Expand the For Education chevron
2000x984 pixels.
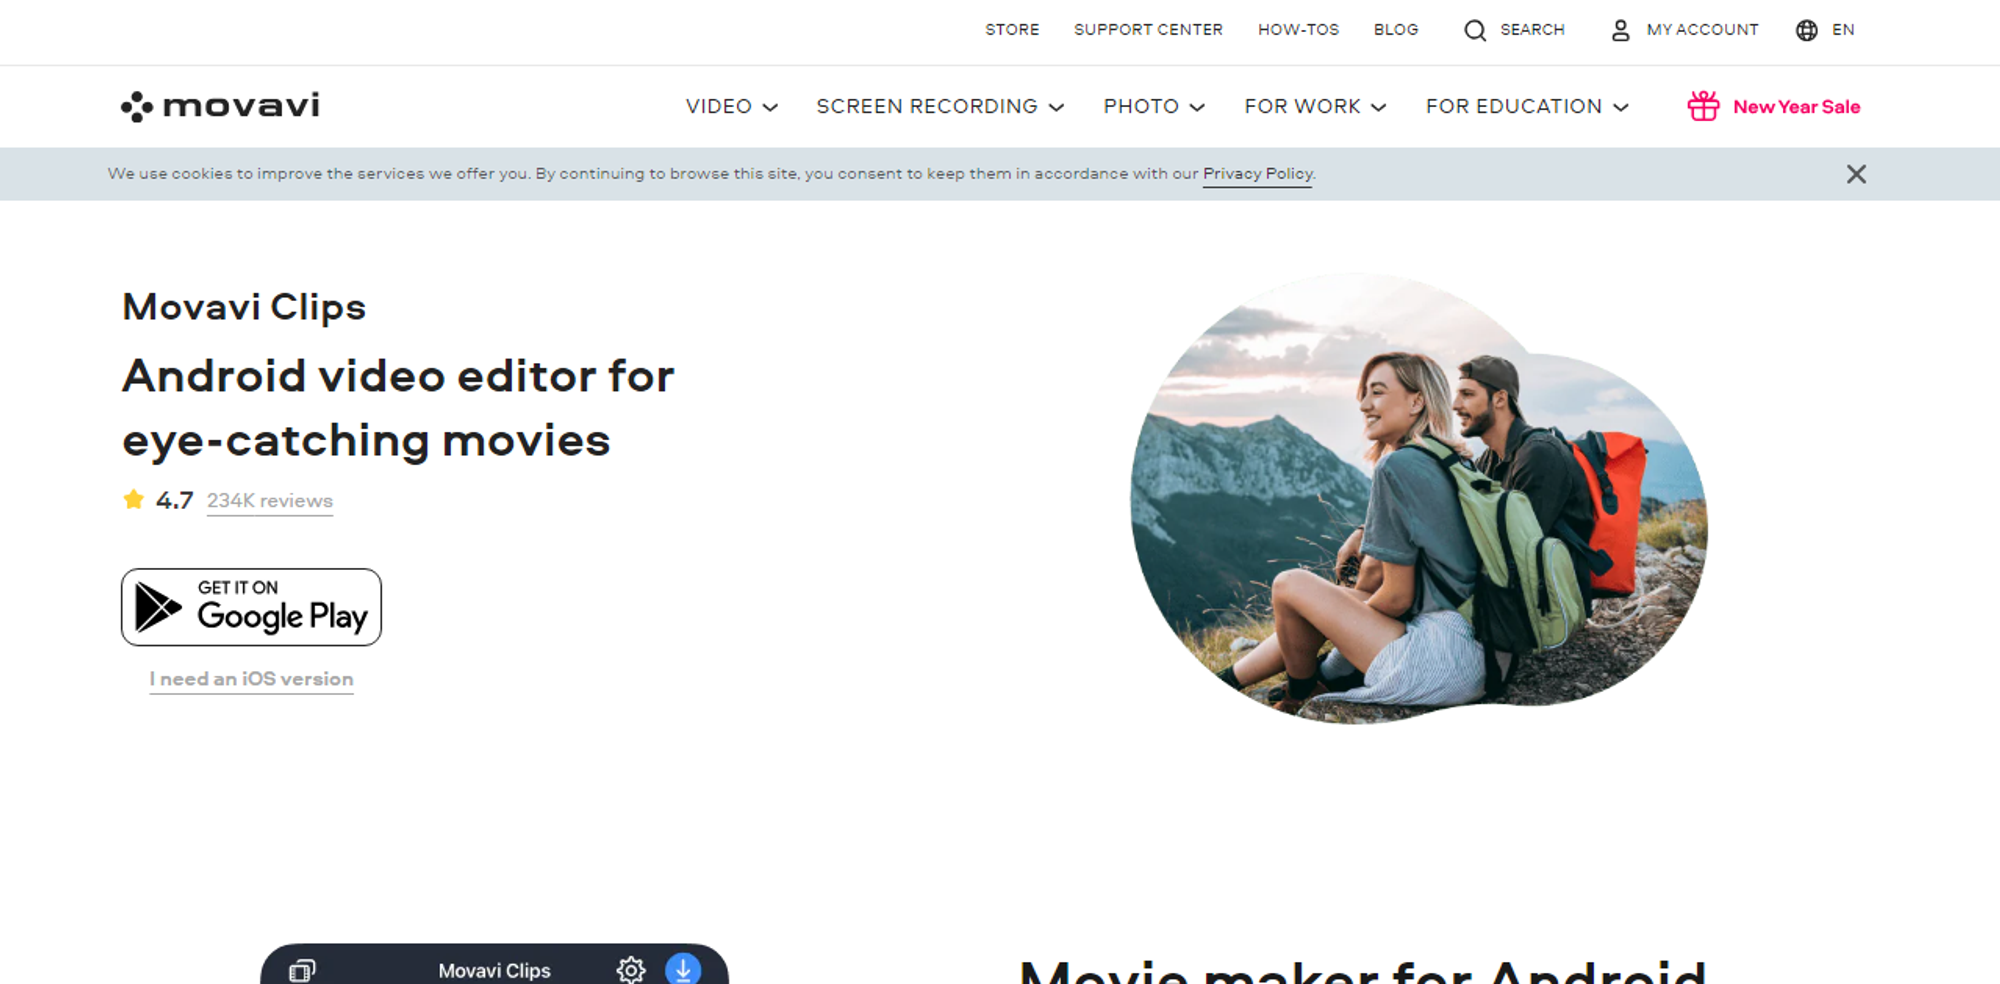[1621, 107]
